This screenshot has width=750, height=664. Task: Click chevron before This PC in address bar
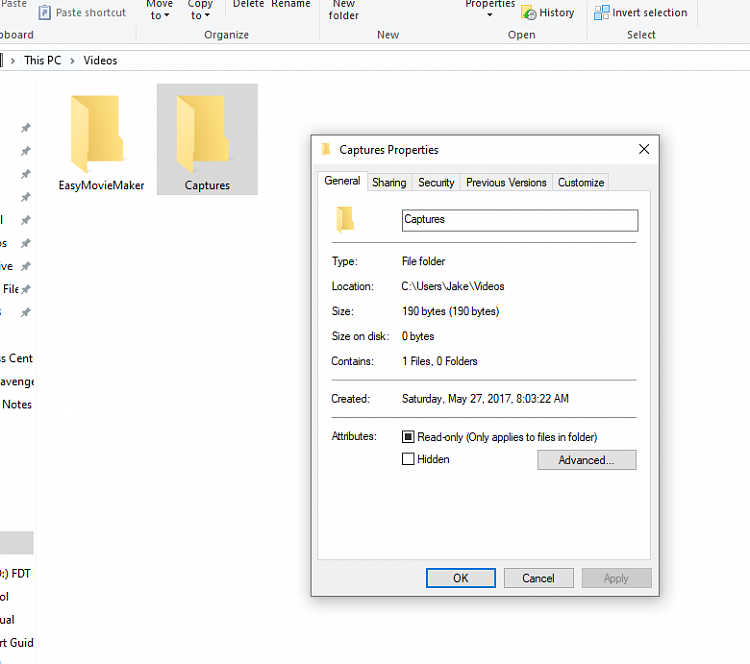(13, 61)
